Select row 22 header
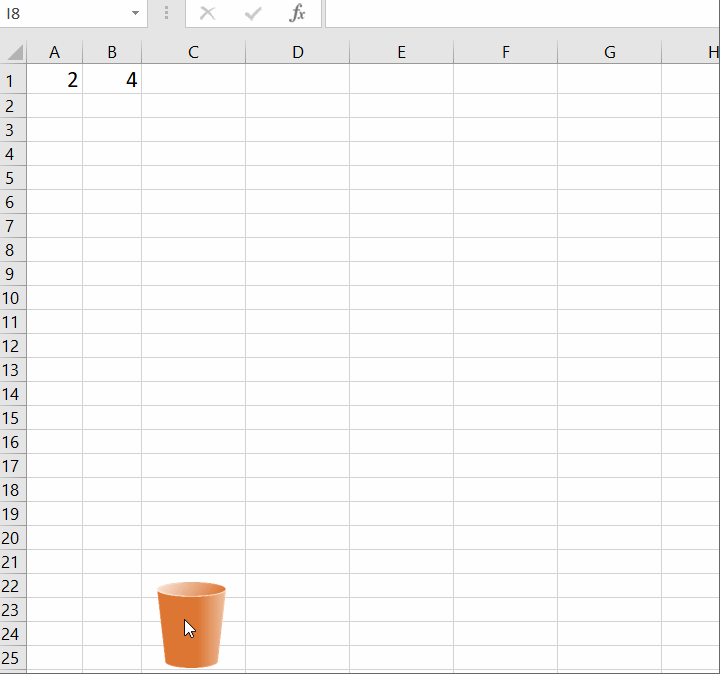This screenshot has height=674, width=720. point(12,586)
